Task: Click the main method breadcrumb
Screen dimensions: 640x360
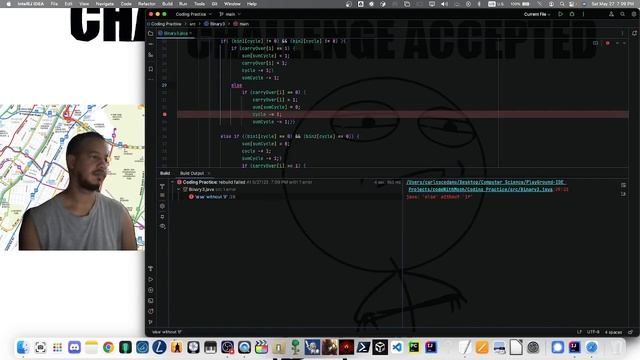Action: coord(241,24)
